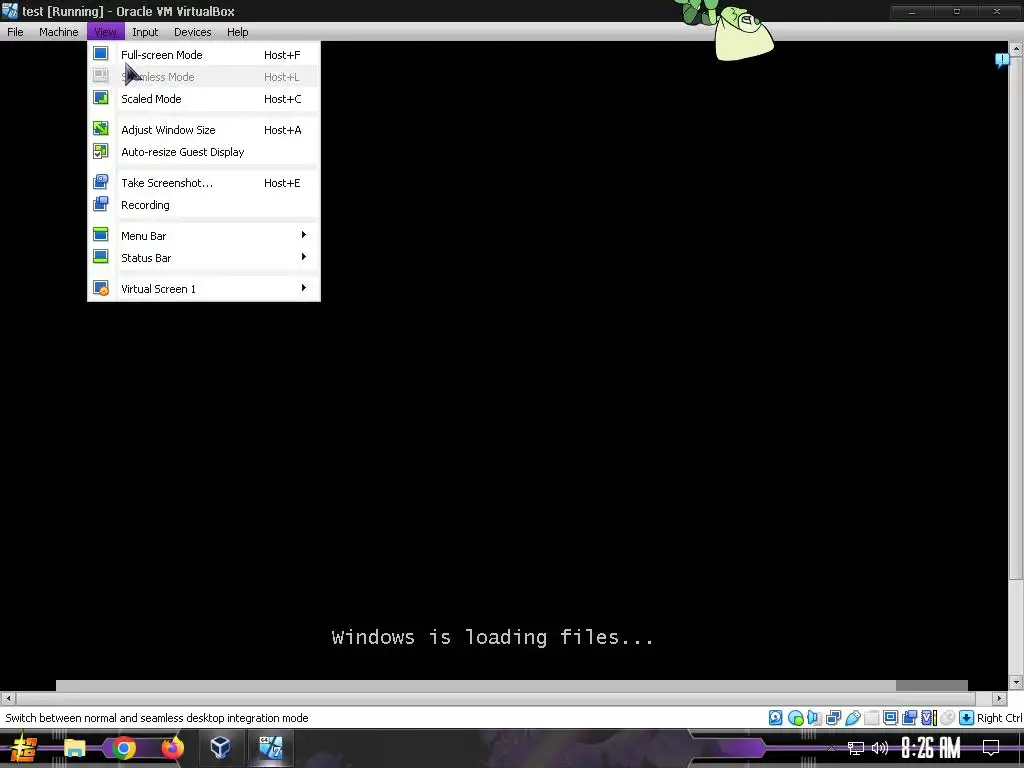Click the vertical scrollbar down arrow

[x=1016, y=682]
